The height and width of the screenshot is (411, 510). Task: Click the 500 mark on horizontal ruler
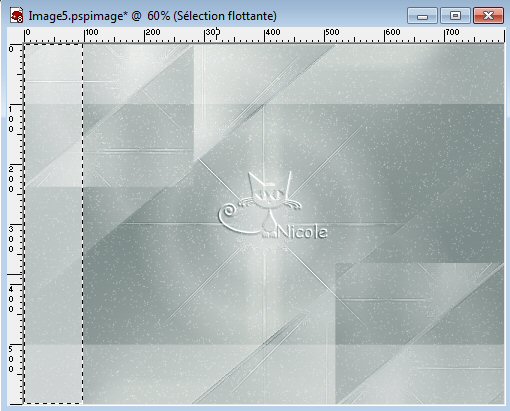332,32
